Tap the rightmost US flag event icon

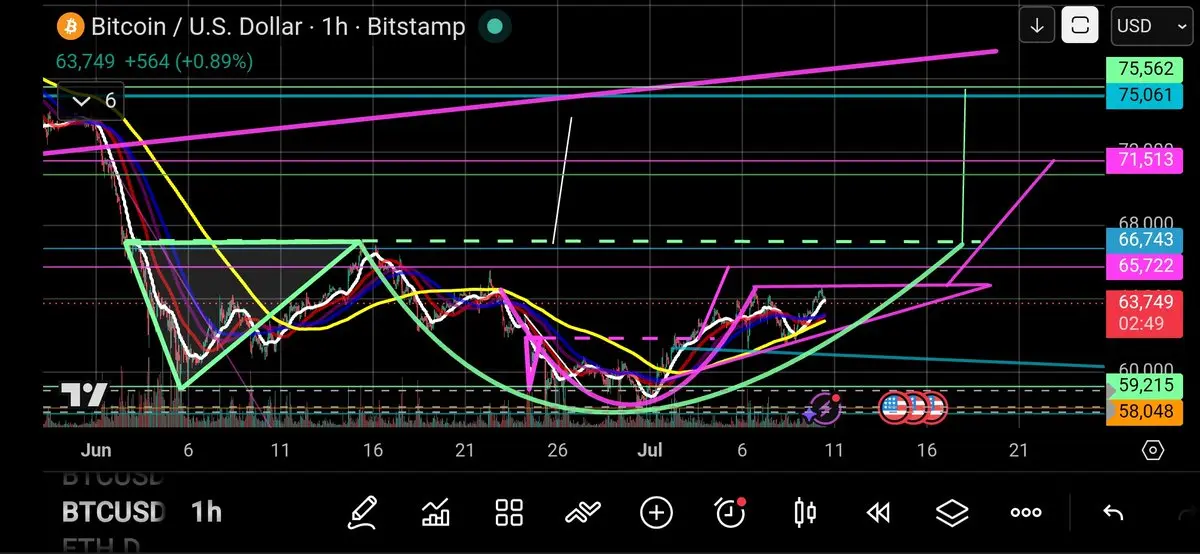click(932, 407)
